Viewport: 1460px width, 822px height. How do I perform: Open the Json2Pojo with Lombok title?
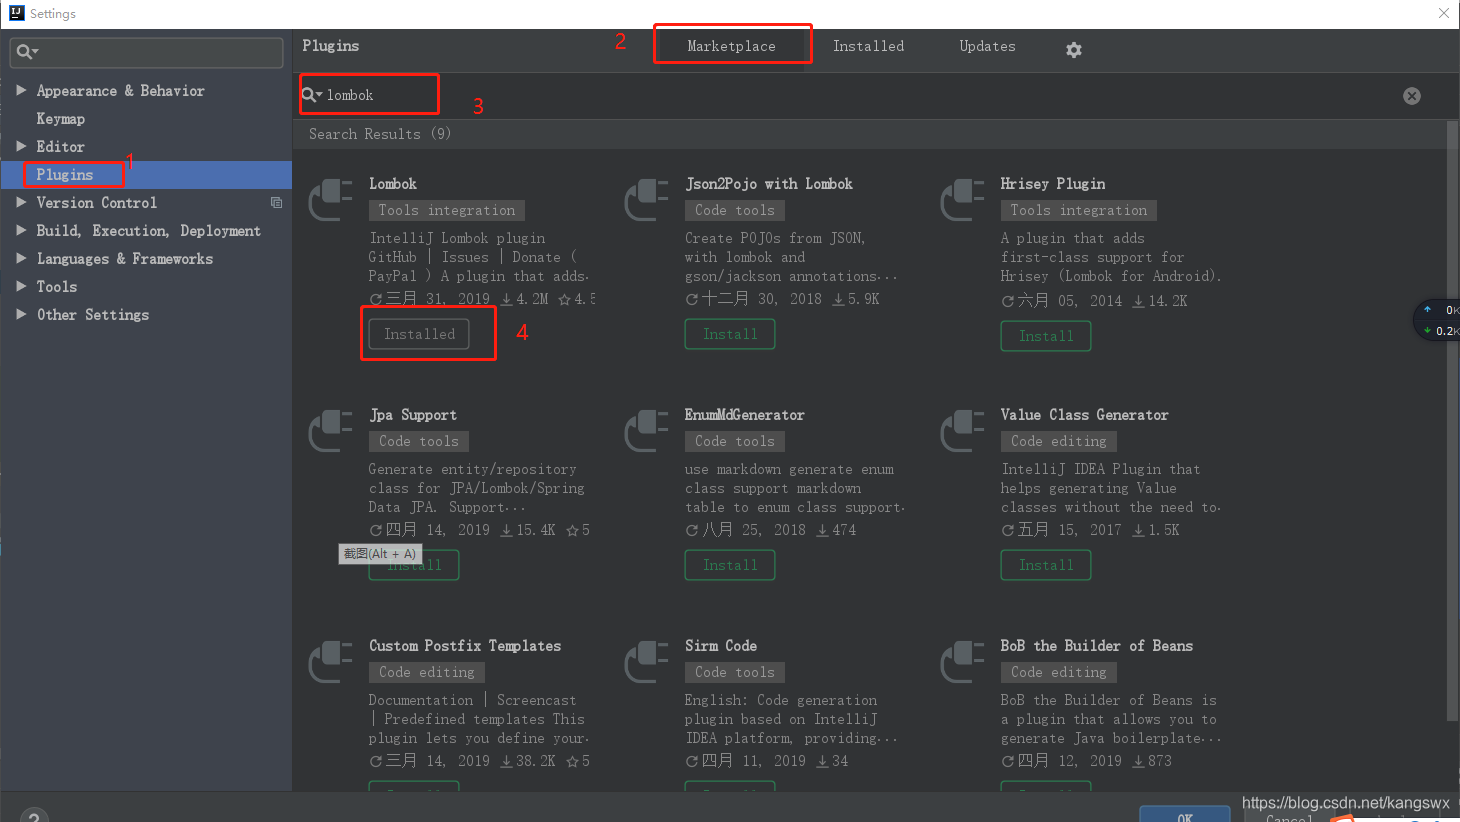pos(769,184)
